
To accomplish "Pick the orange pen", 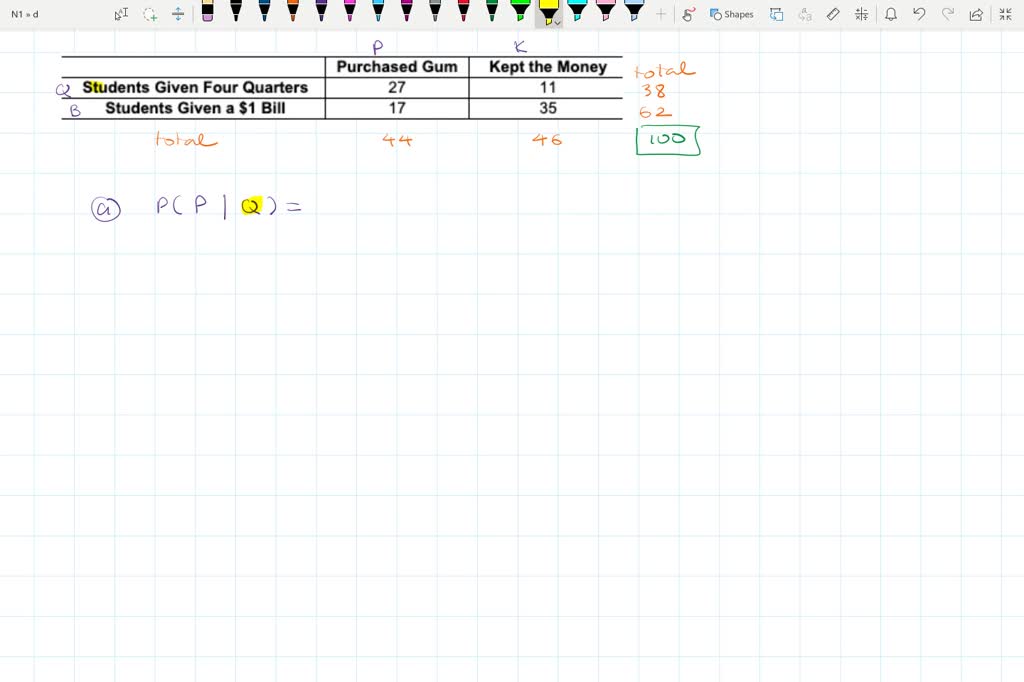I will pyautogui.click(x=292, y=12).
